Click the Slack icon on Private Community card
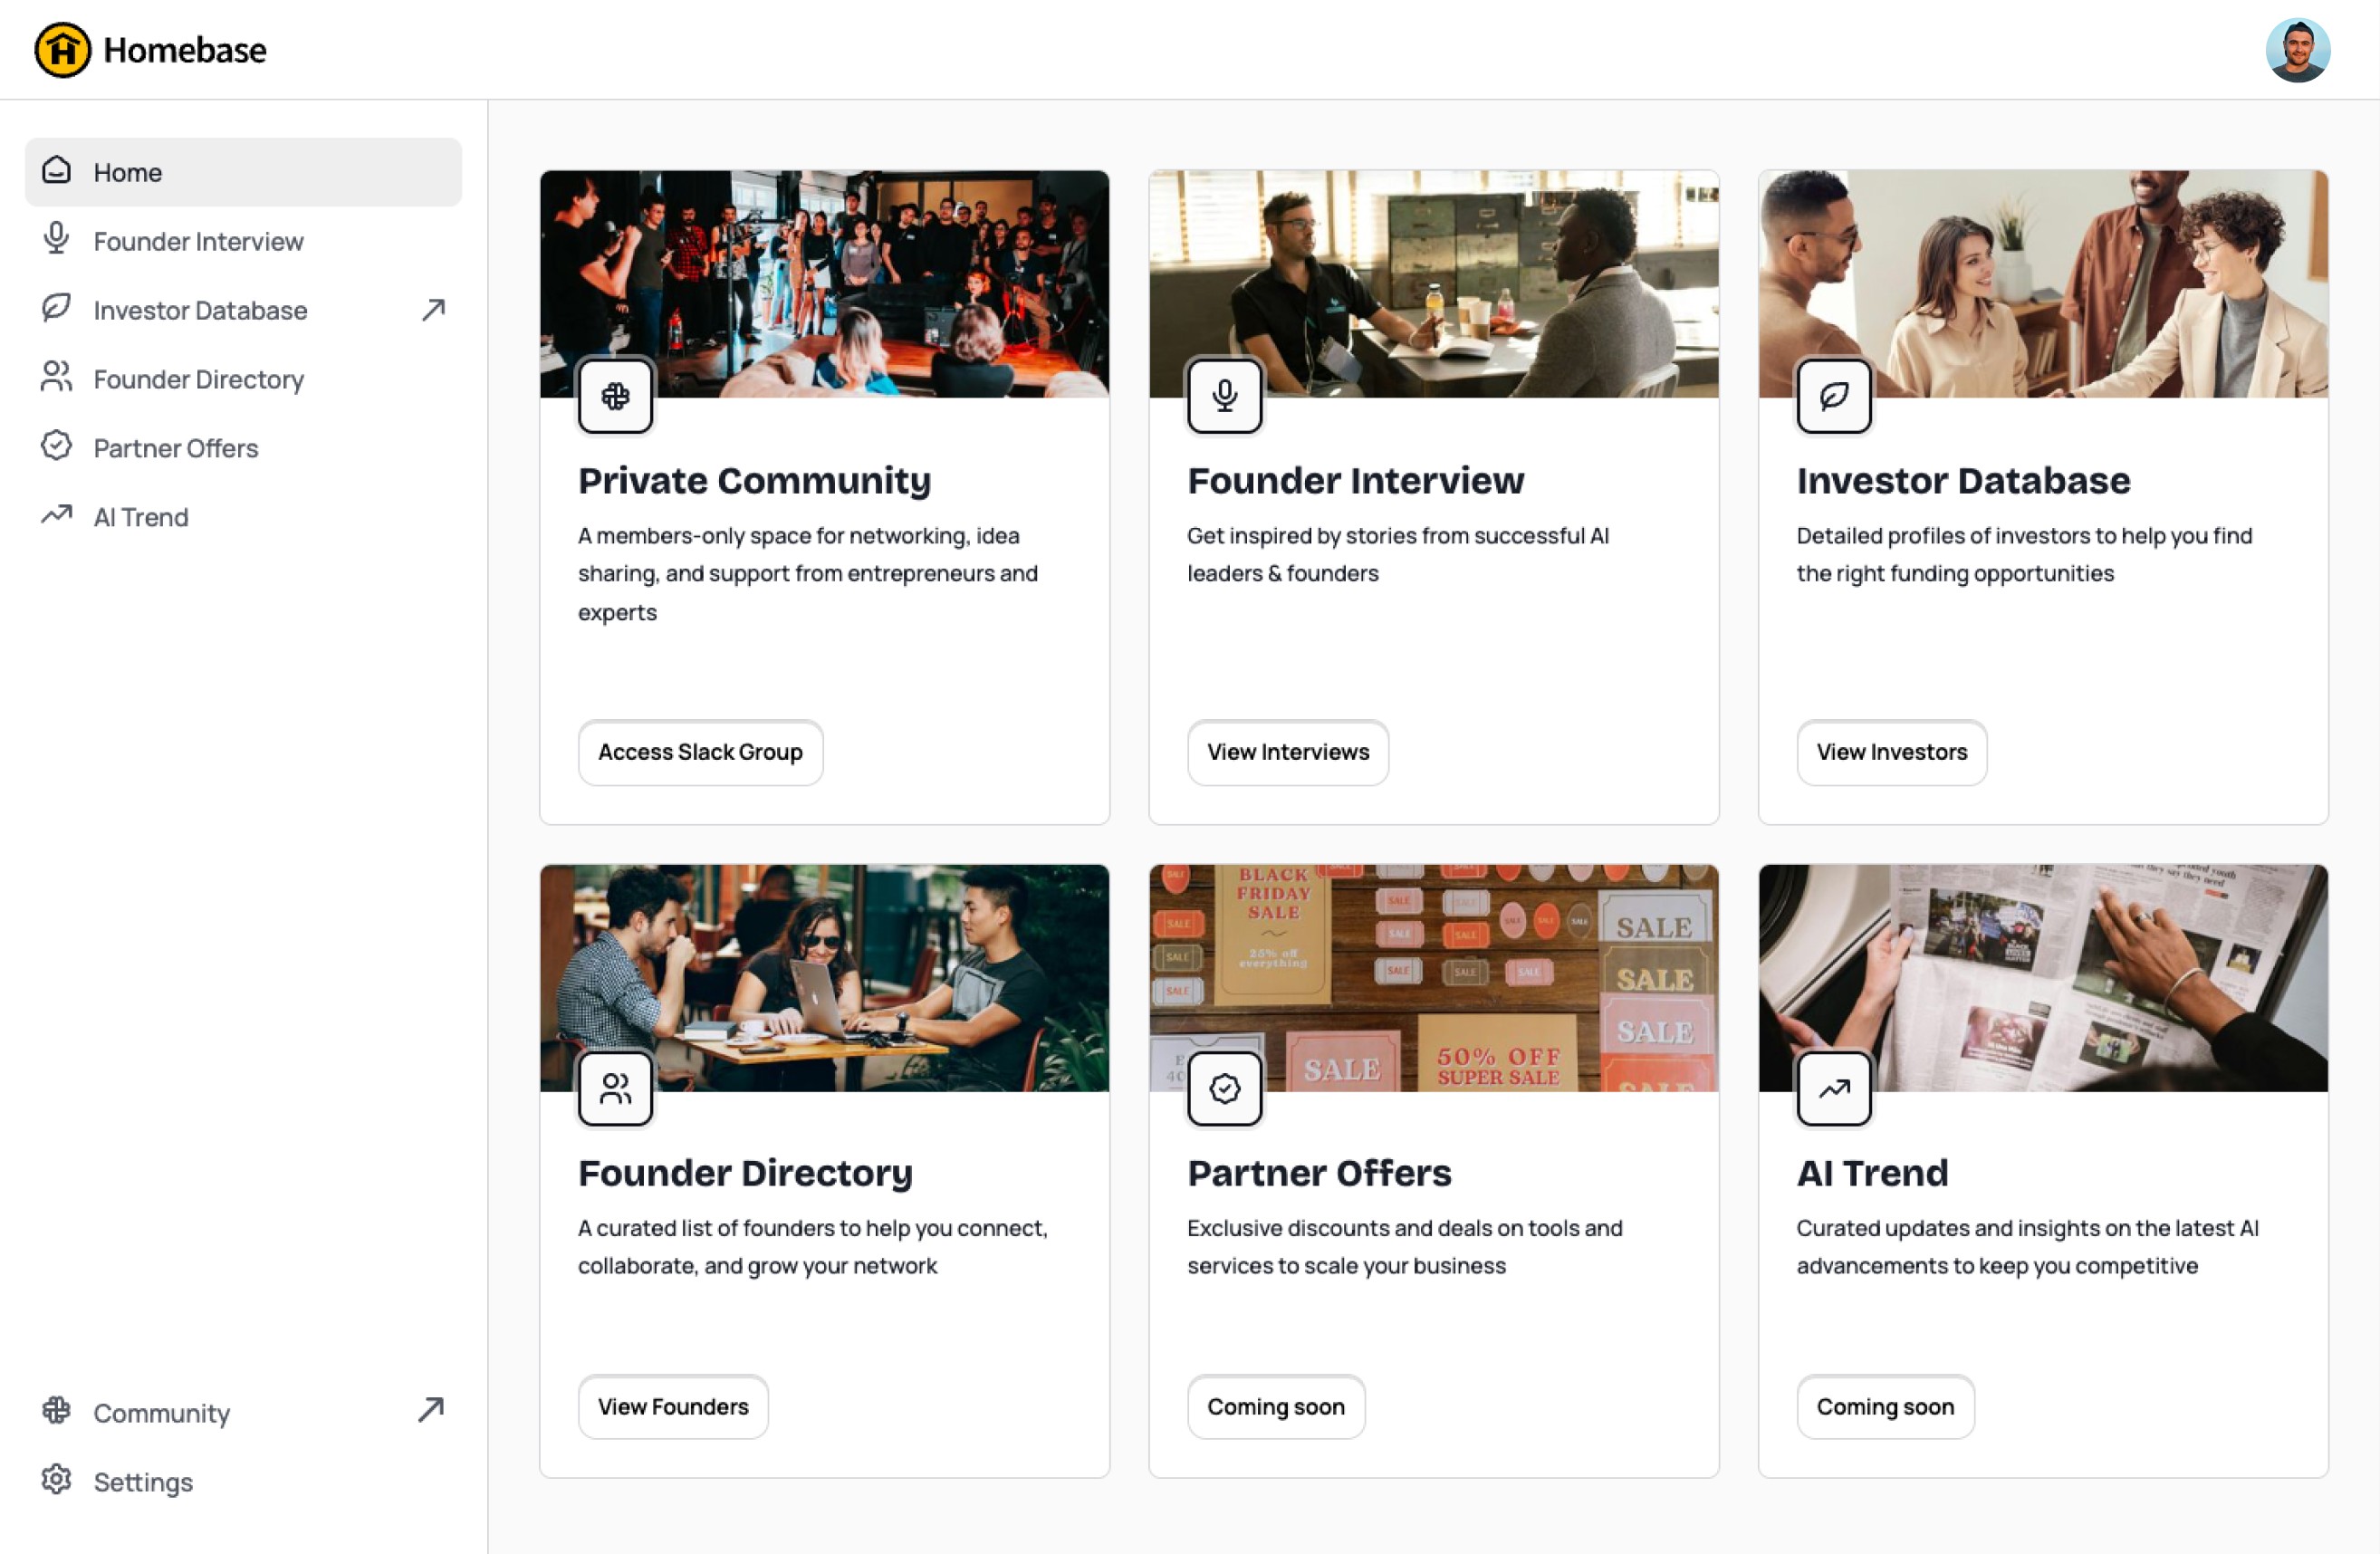This screenshot has height=1554, width=2380. click(x=615, y=396)
